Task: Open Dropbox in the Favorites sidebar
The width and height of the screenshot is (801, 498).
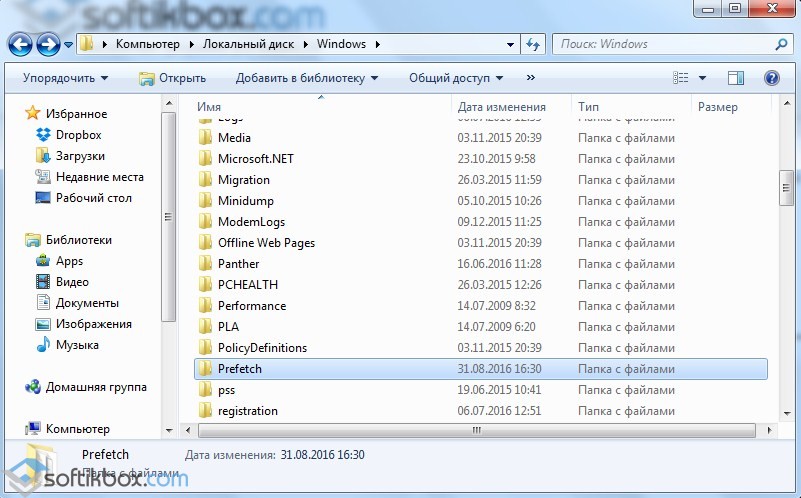Action: (x=78, y=135)
